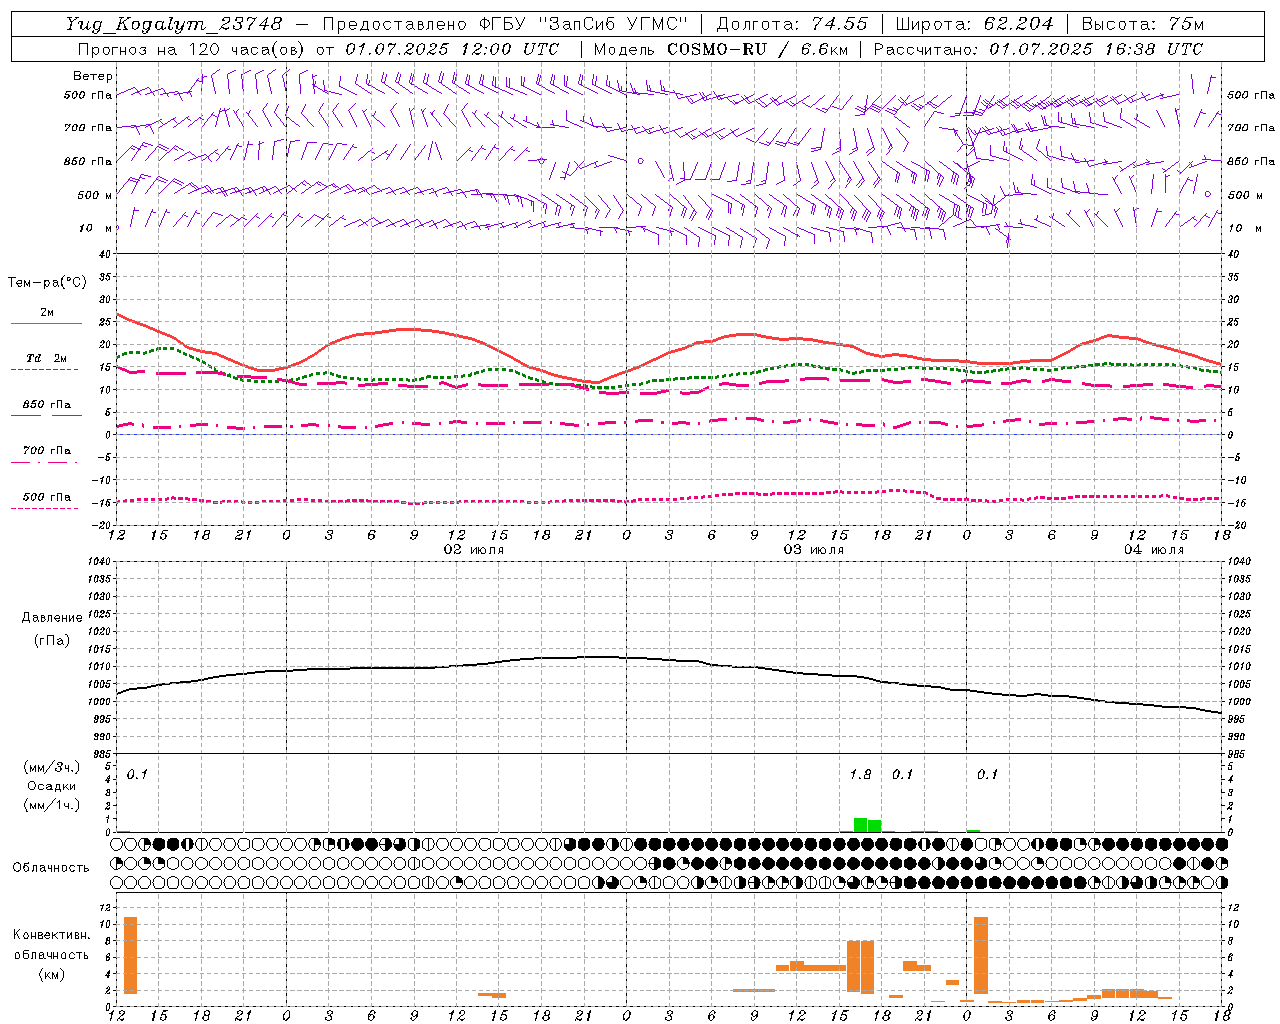Viewport: 1280px width, 1024px height.
Task: Select the provider text ФГБУ "ЗапСиб УГМС"
Action: coord(586,24)
